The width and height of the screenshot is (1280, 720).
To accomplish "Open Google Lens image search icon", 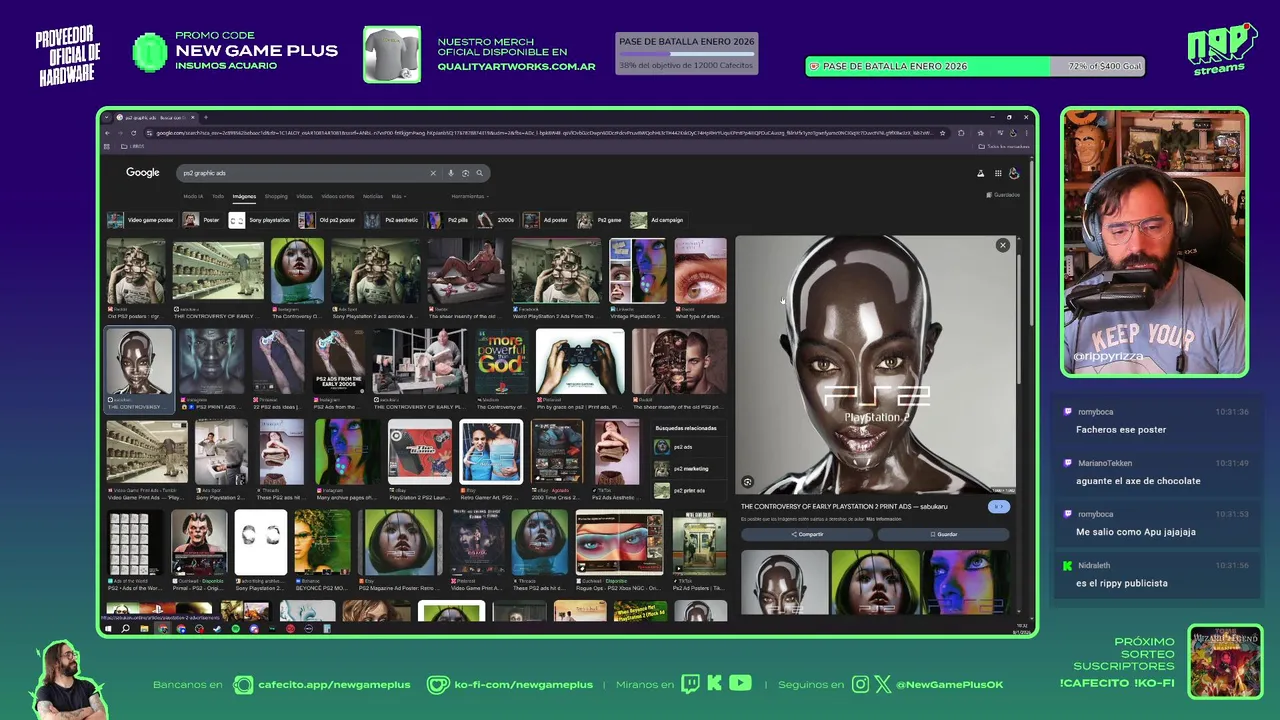I will (x=465, y=173).
